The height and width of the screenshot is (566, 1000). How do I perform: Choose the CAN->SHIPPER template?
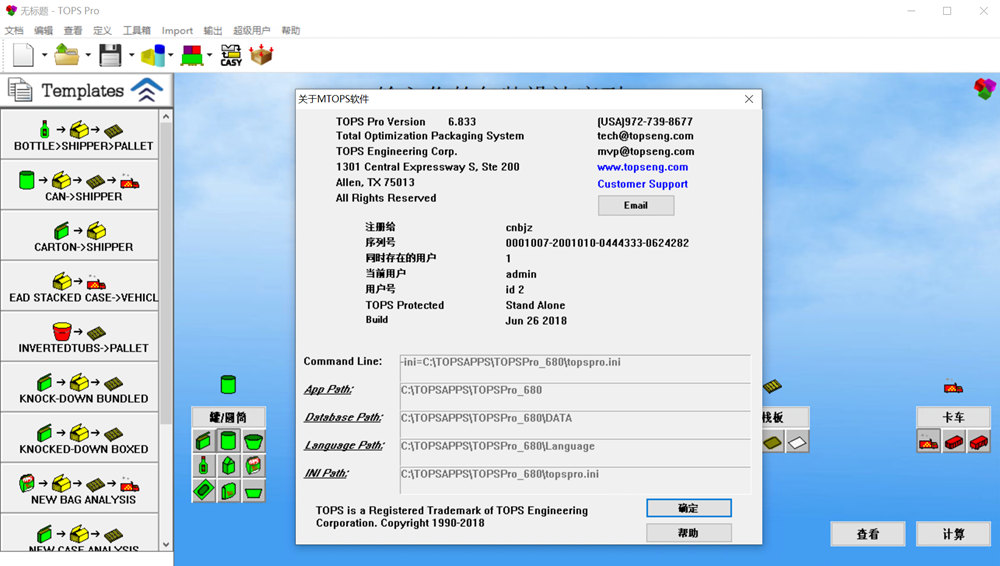tap(80, 185)
